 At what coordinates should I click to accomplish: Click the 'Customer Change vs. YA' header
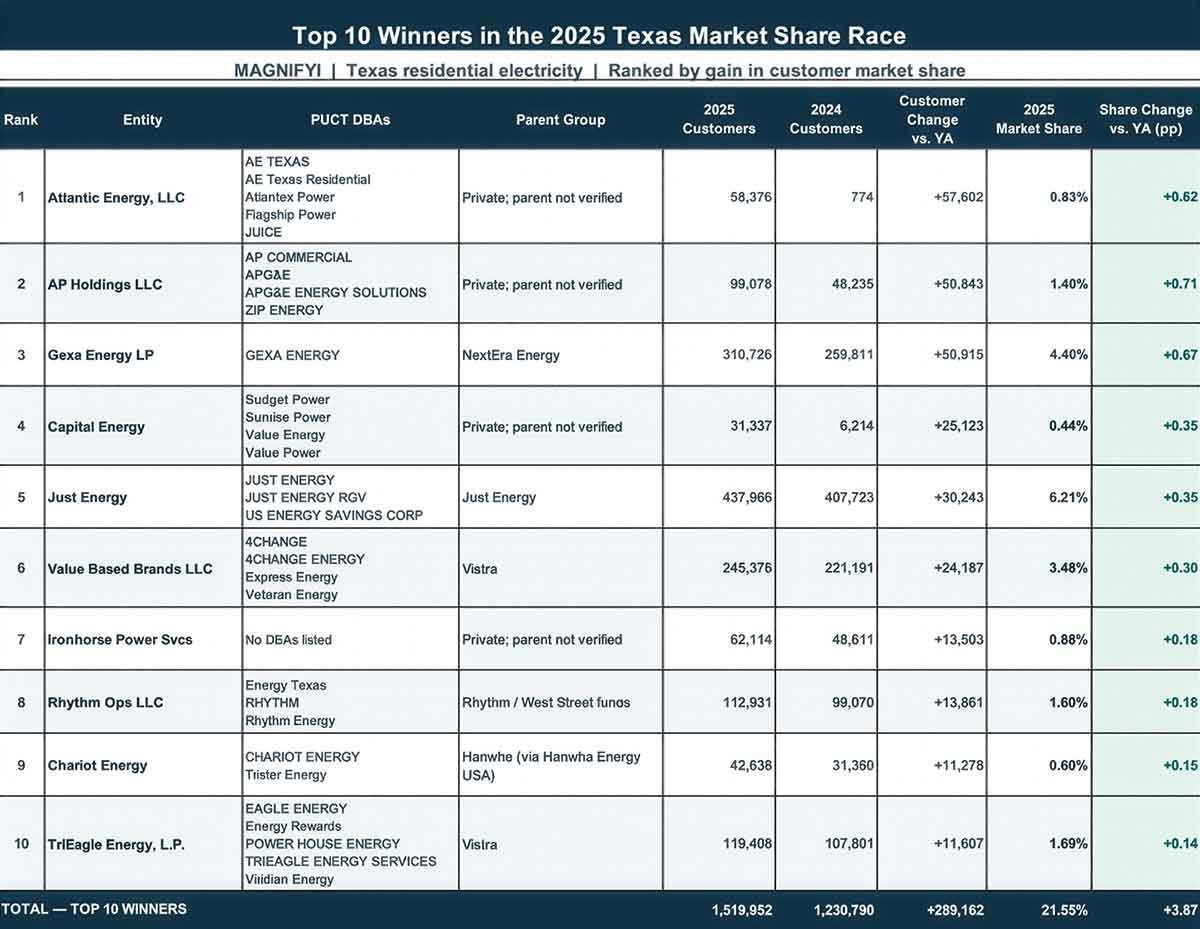click(932, 119)
